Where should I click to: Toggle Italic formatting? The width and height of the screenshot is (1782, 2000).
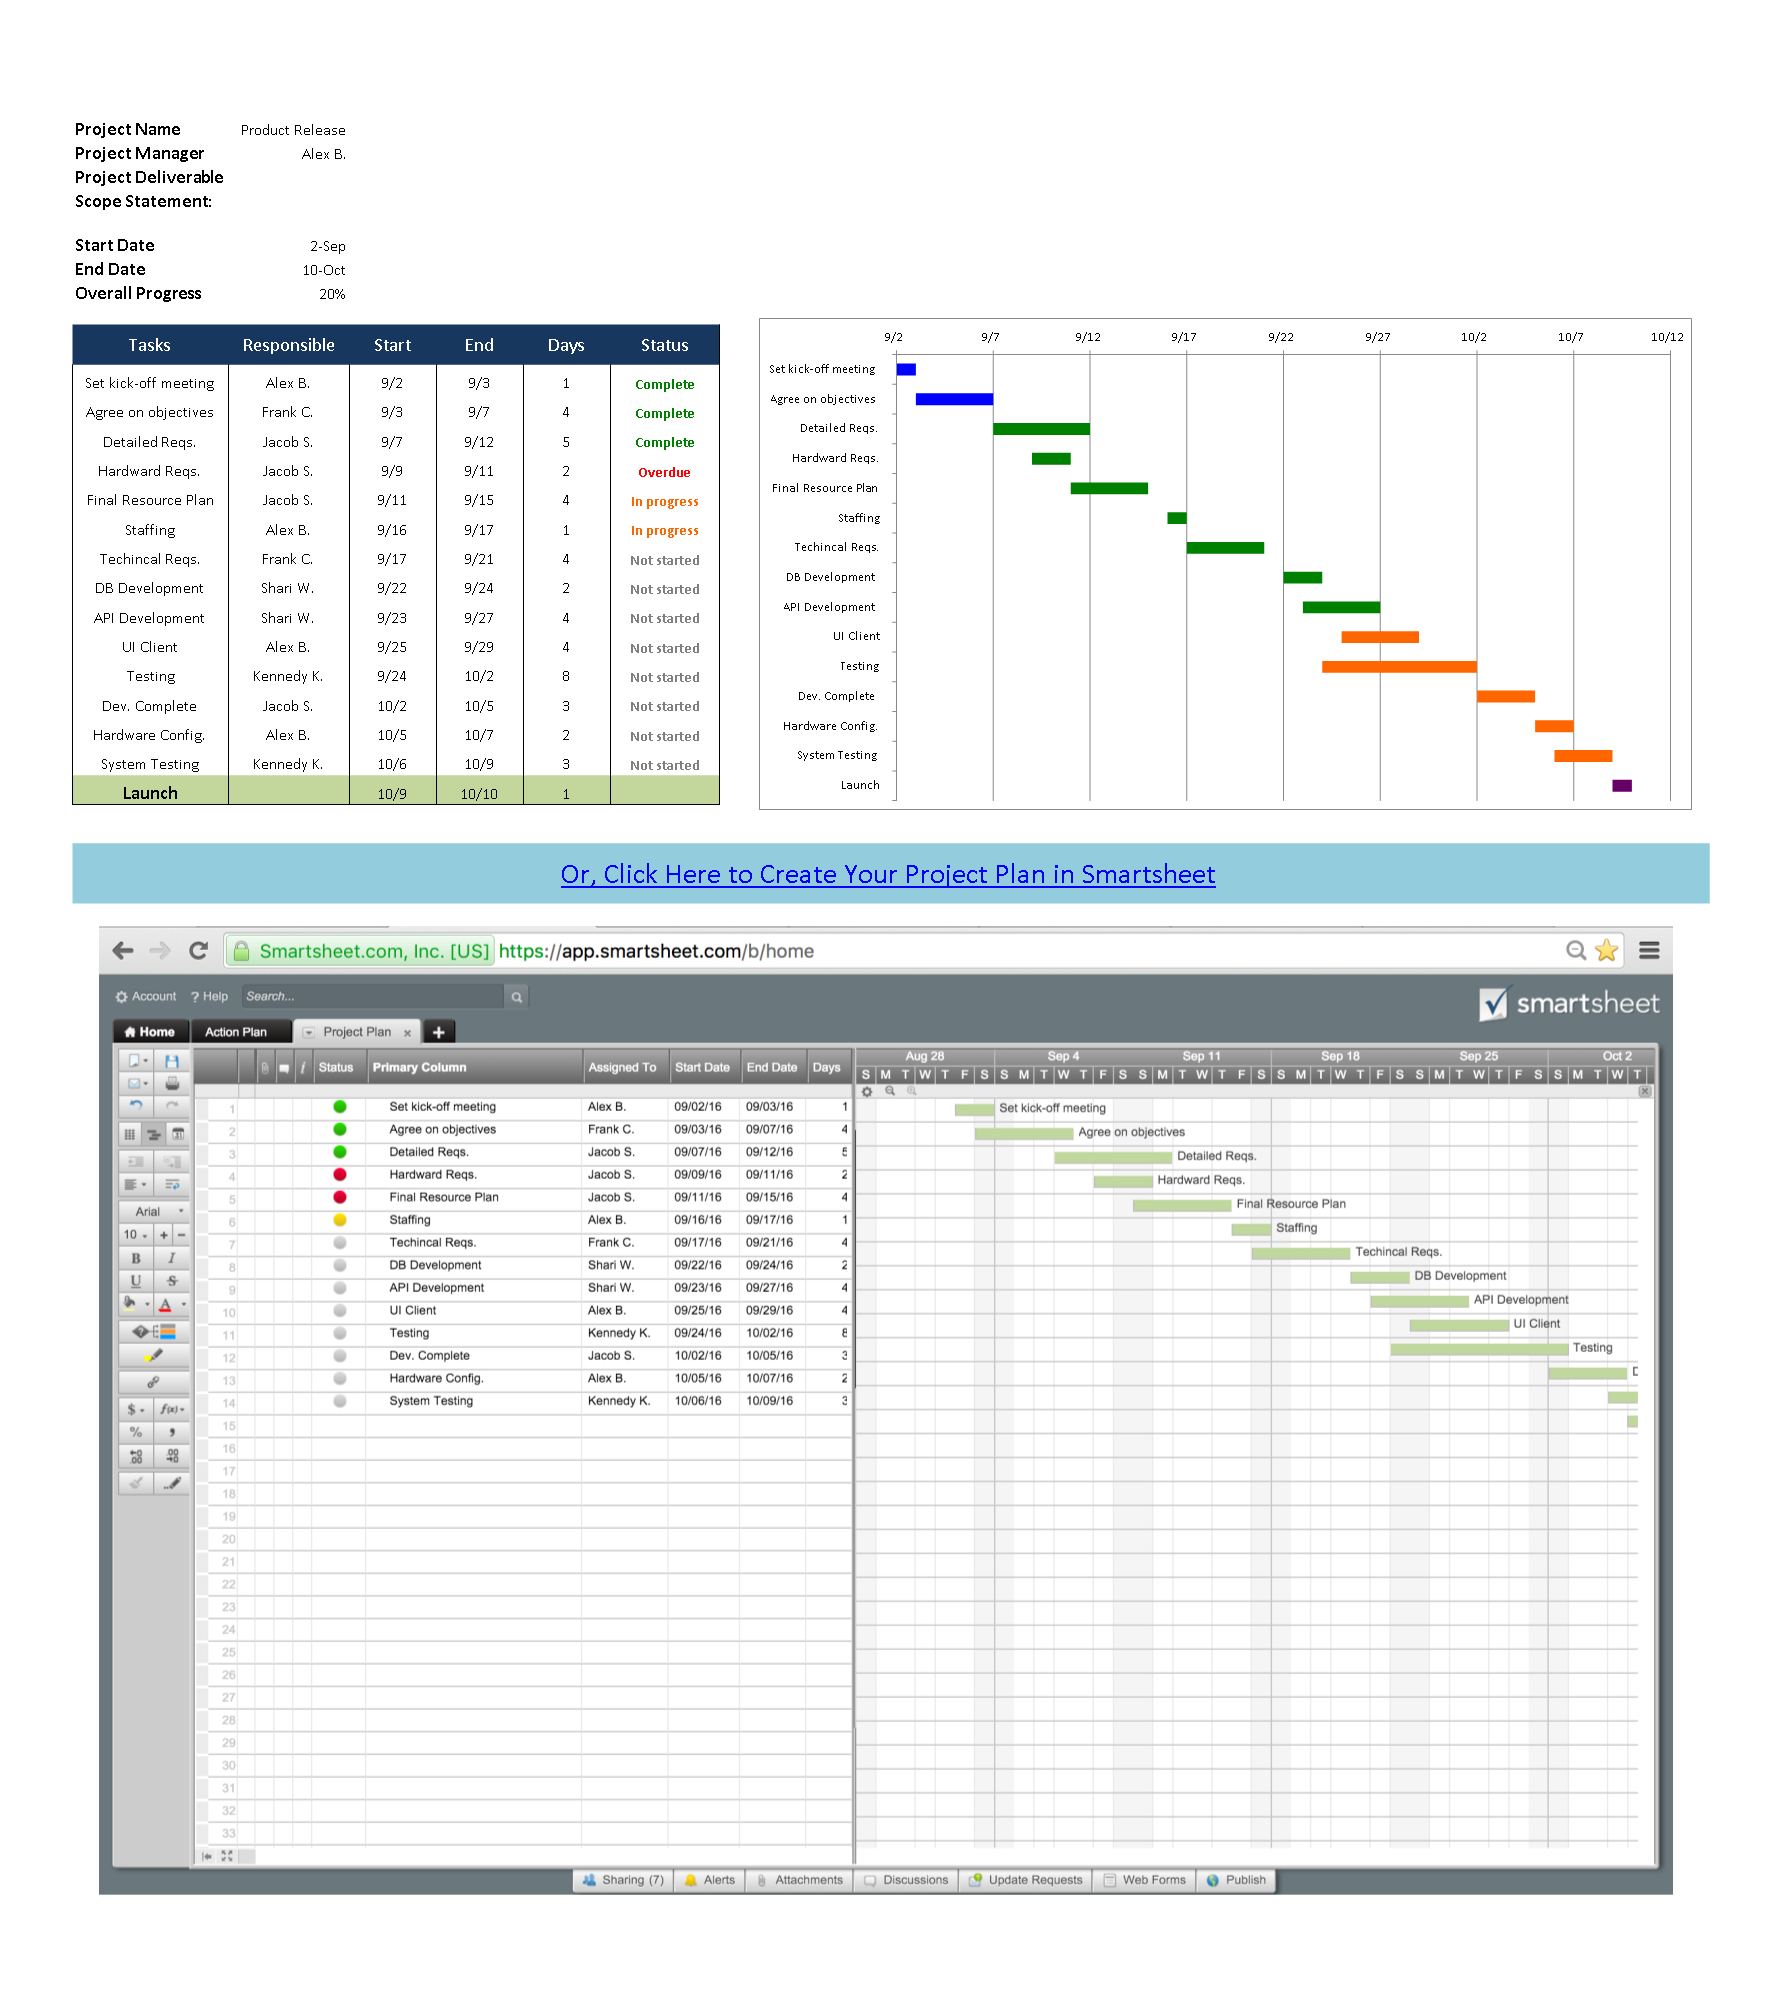171,1259
